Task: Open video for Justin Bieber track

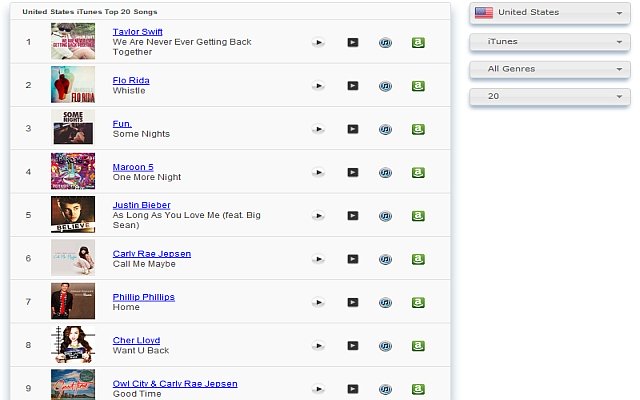Action: pyautogui.click(x=353, y=216)
